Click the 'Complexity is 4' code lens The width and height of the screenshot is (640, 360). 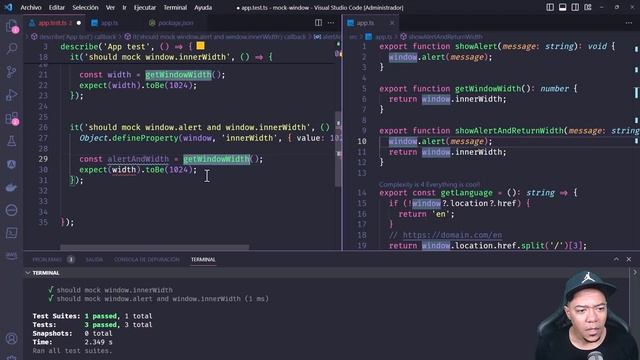tap(429, 184)
